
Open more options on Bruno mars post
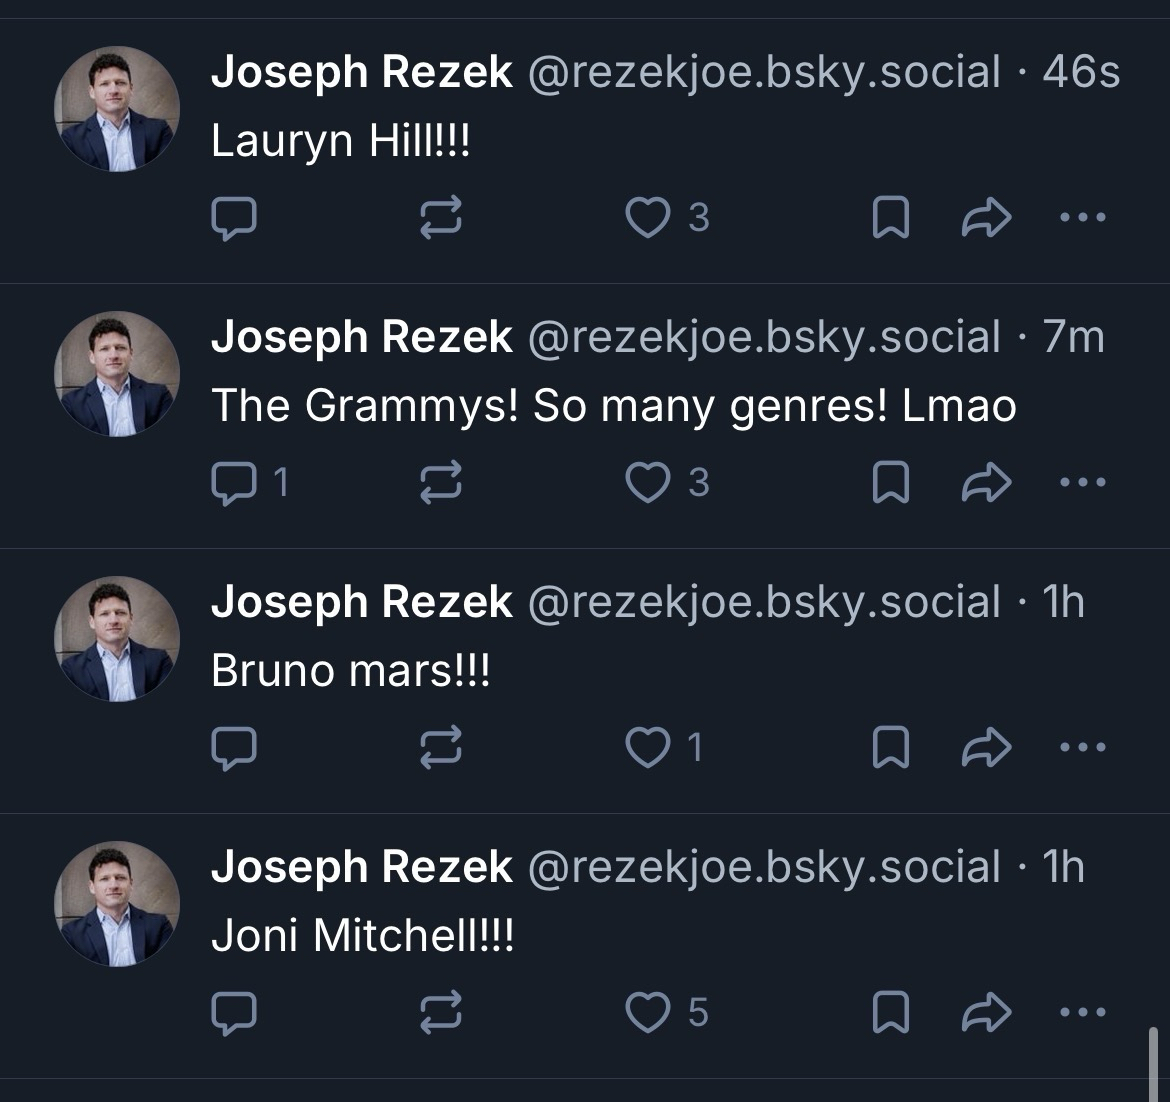coord(1083,748)
